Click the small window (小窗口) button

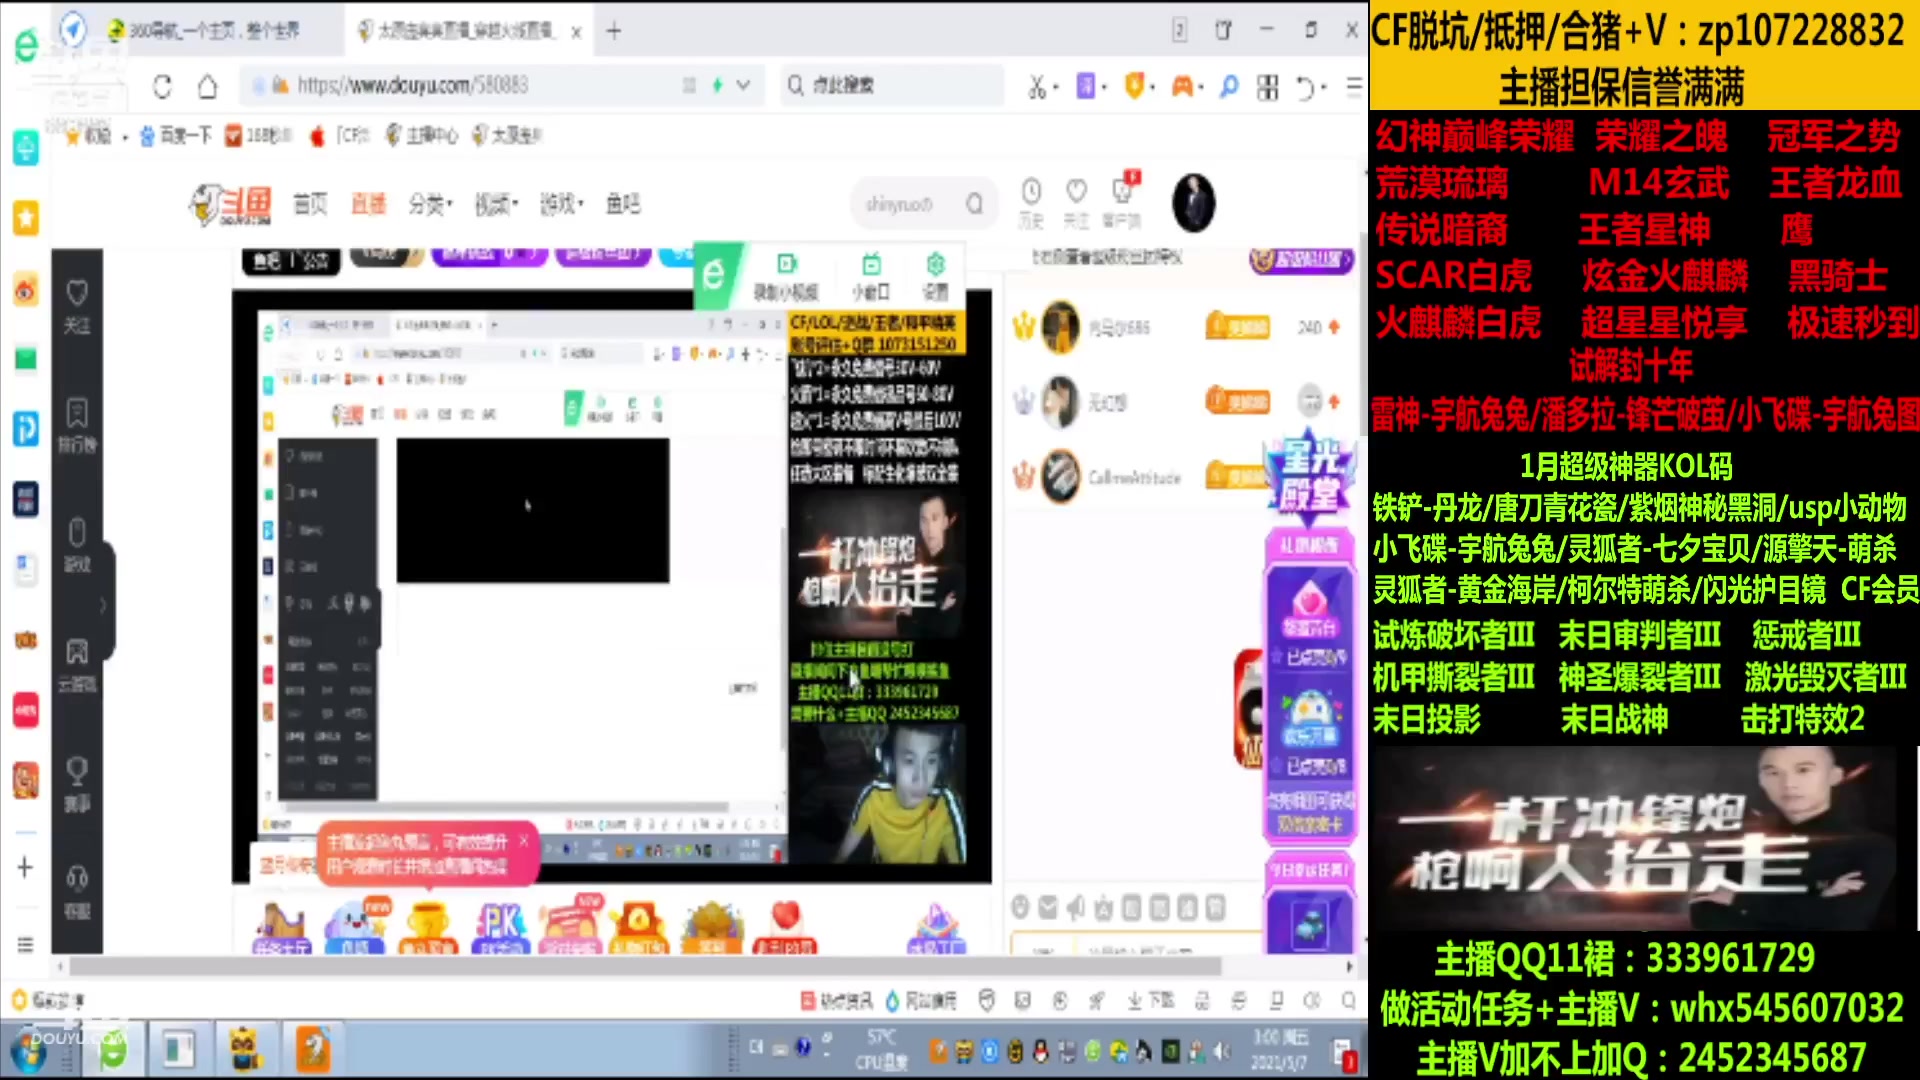tap(871, 276)
